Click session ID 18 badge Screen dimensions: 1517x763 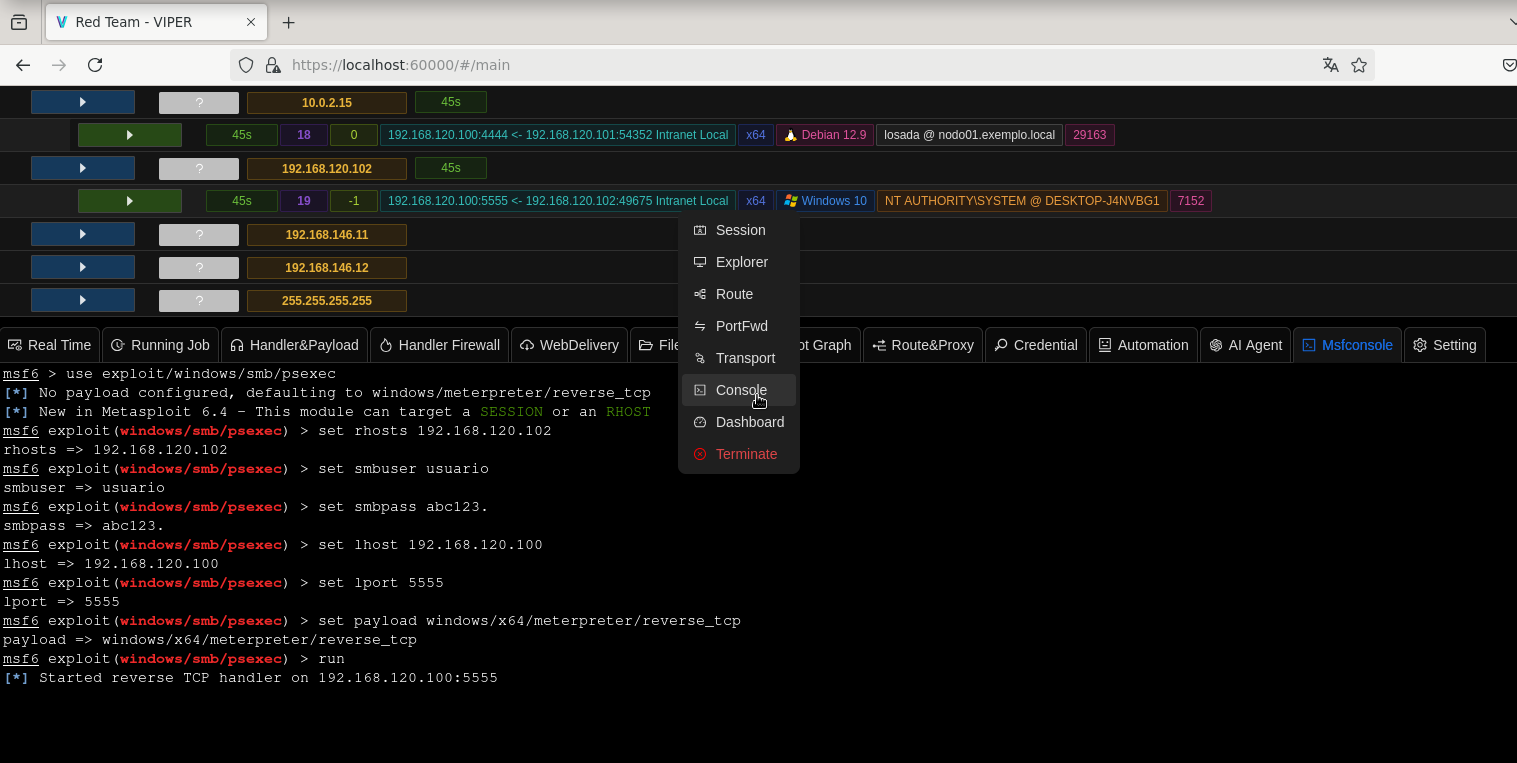tap(304, 135)
